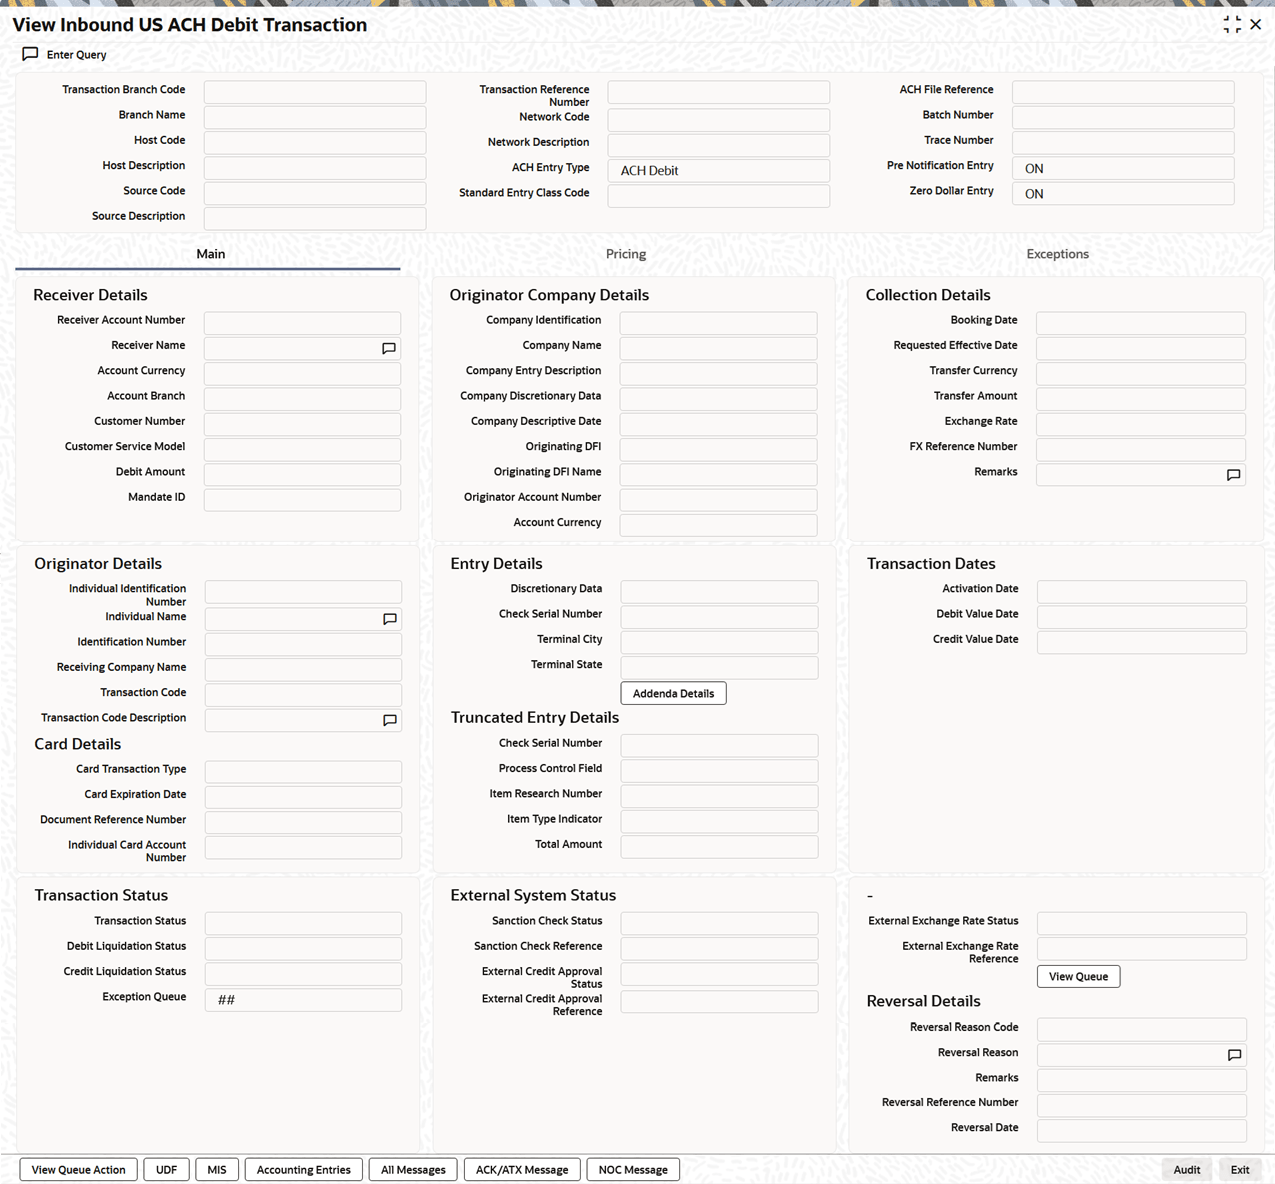Click Sanction Check Status field
1275x1184 pixels.
coord(719,923)
